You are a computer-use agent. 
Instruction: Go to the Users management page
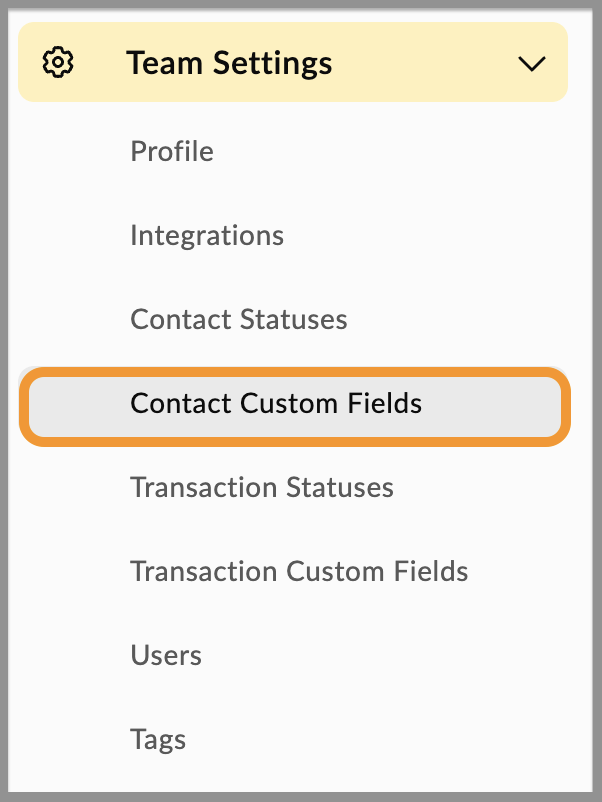click(165, 656)
